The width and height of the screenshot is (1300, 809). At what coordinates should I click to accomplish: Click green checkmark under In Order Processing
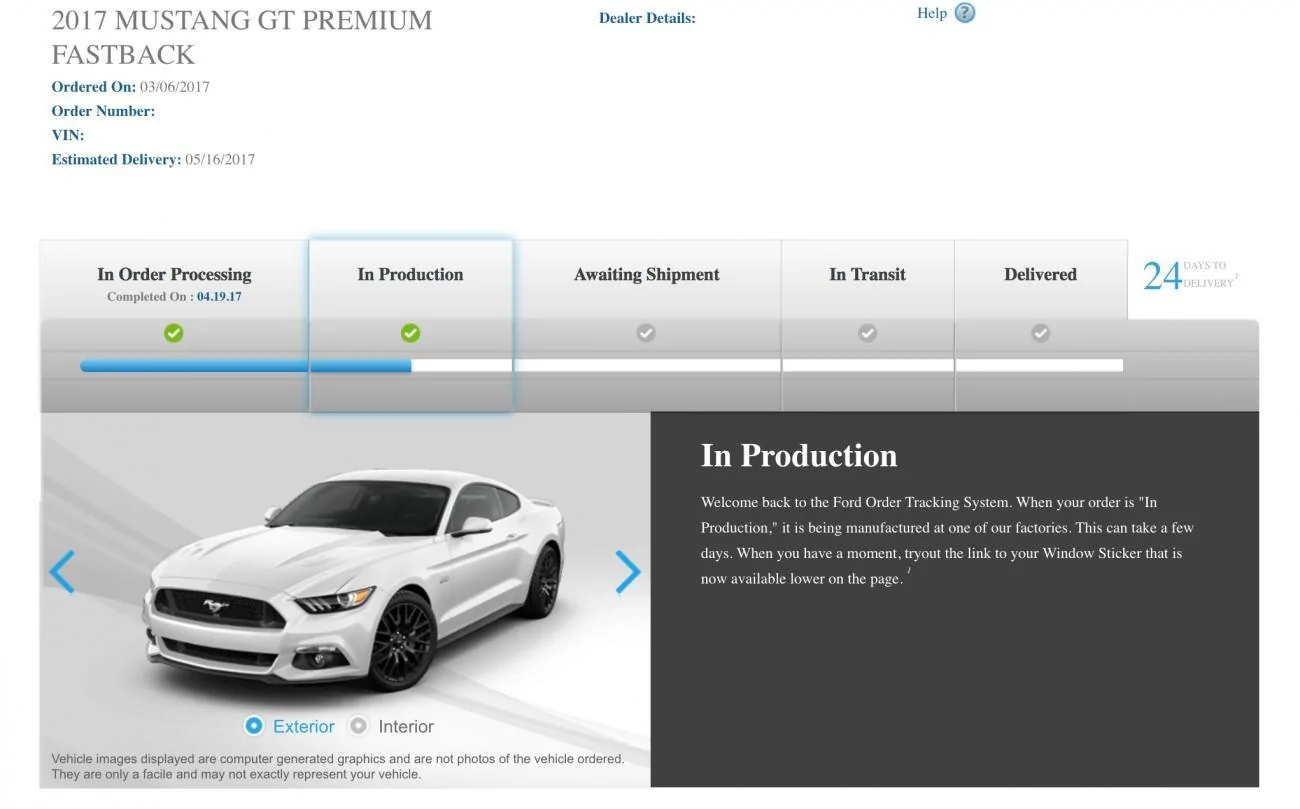click(174, 333)
